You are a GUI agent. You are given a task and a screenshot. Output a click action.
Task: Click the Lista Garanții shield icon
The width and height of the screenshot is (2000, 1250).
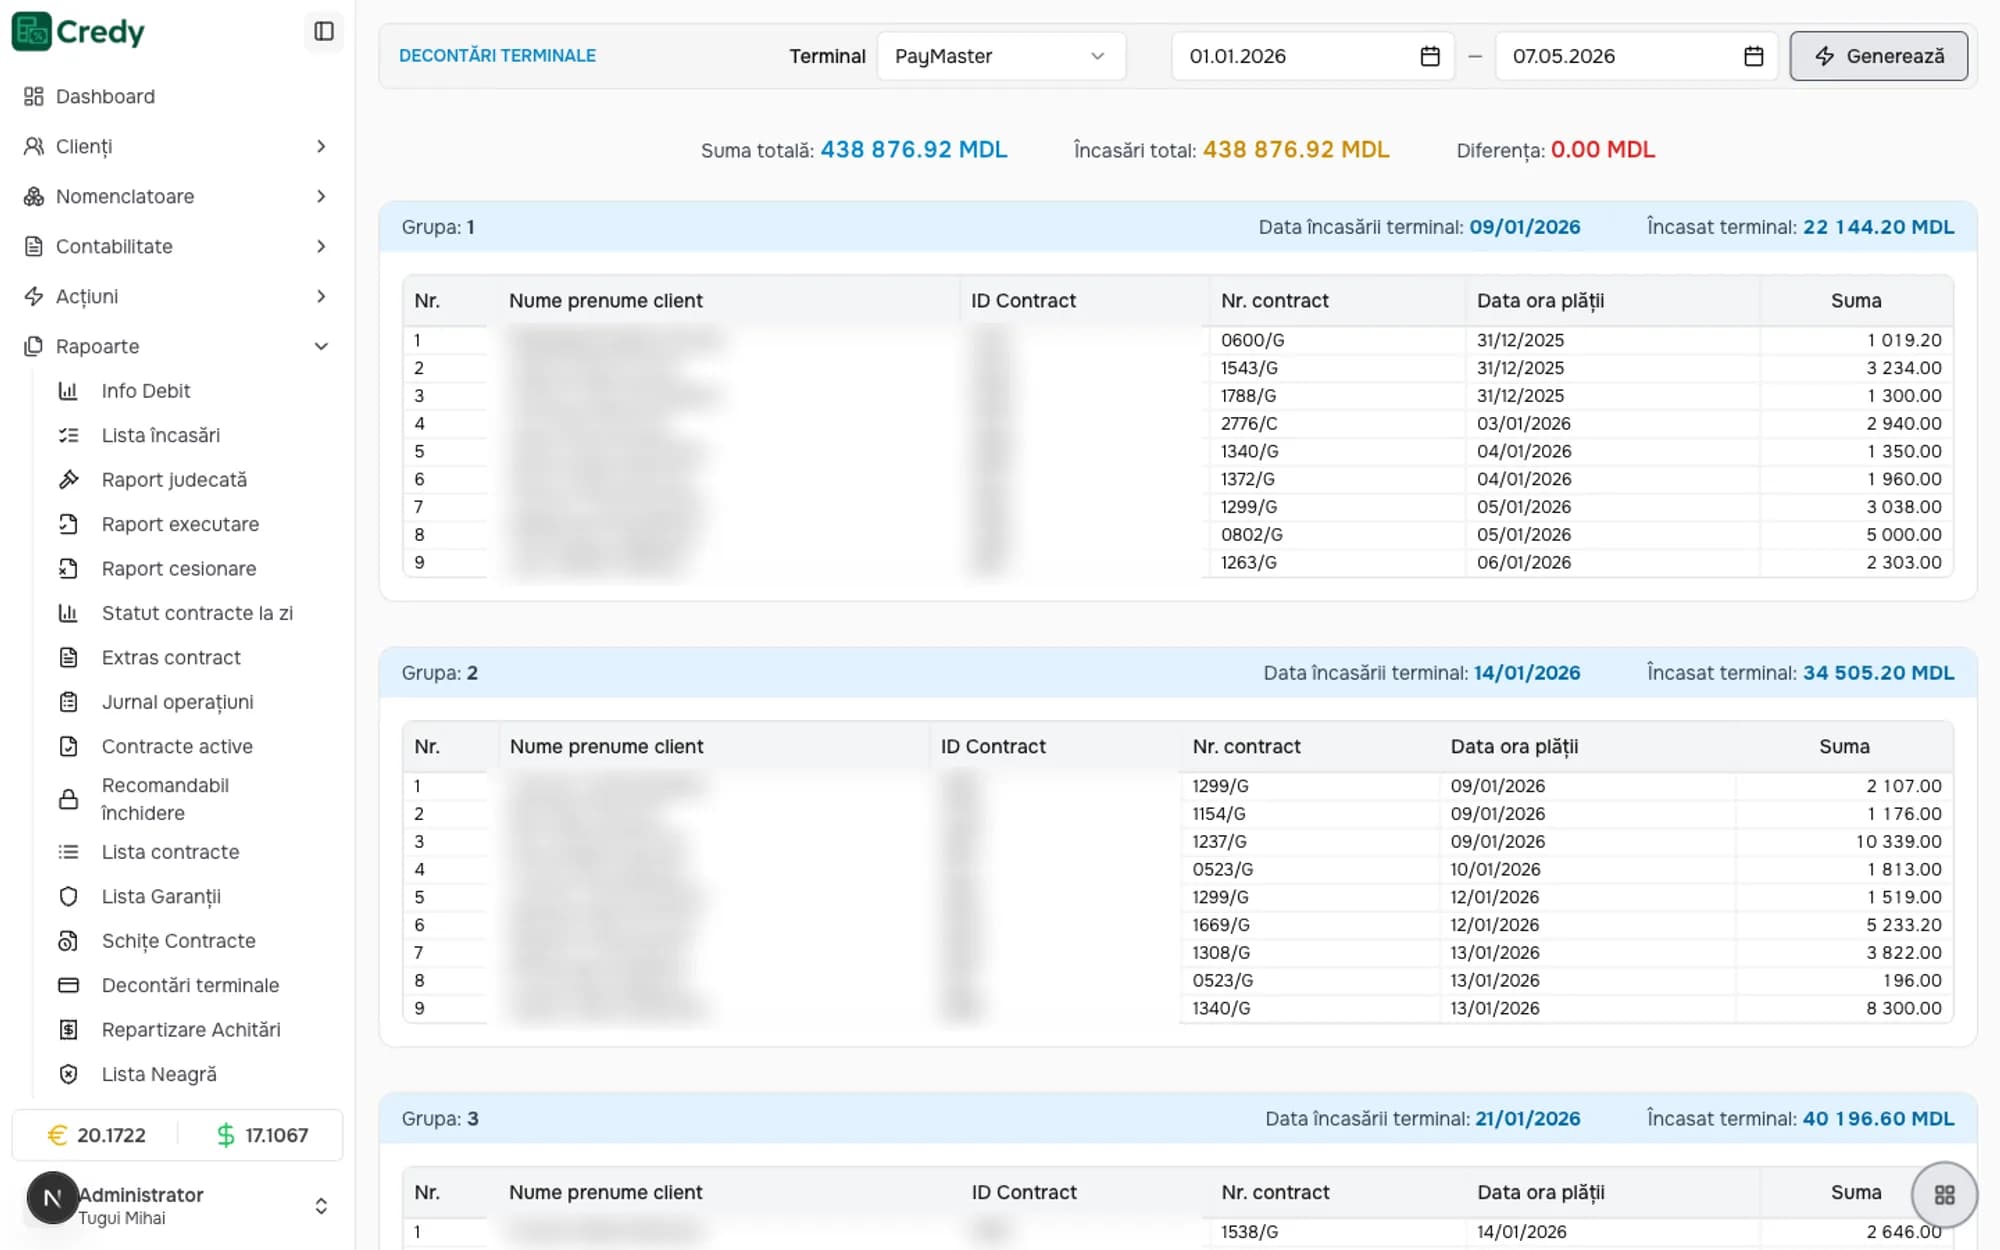[68, 896]
